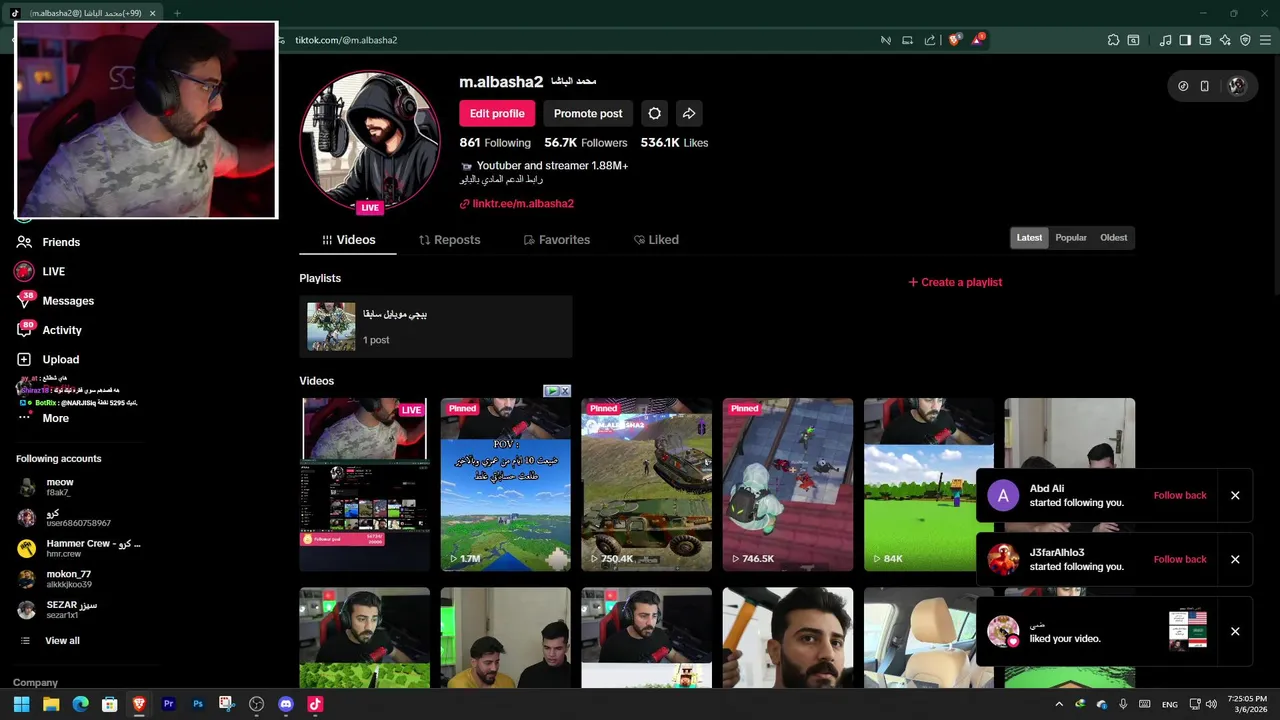
Task: Open meow in following accounts
Action: pos(58,487)
